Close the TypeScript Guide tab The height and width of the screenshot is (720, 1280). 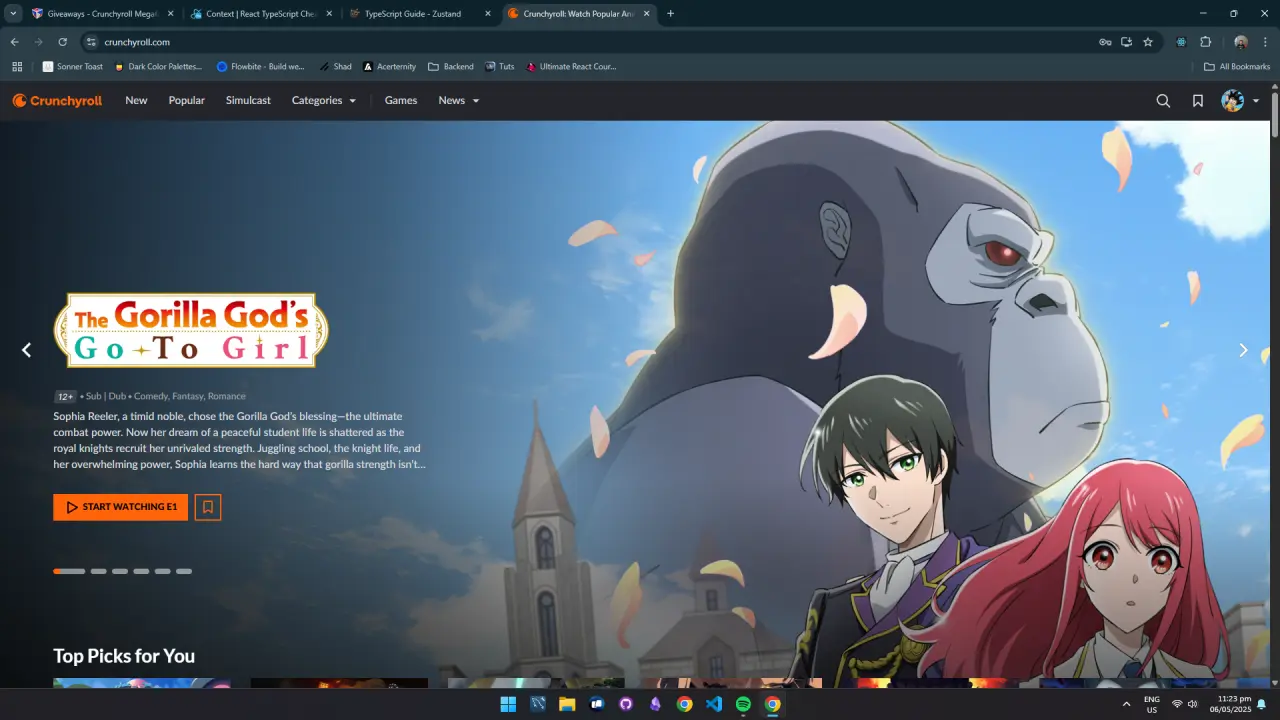pyautogui.click(x=488, y=14)
